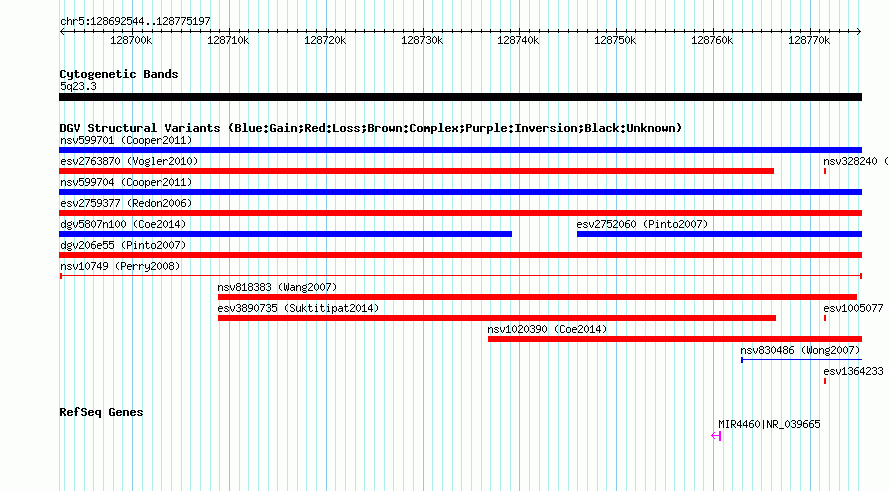Click the 128740k ruler tick label

518,40
